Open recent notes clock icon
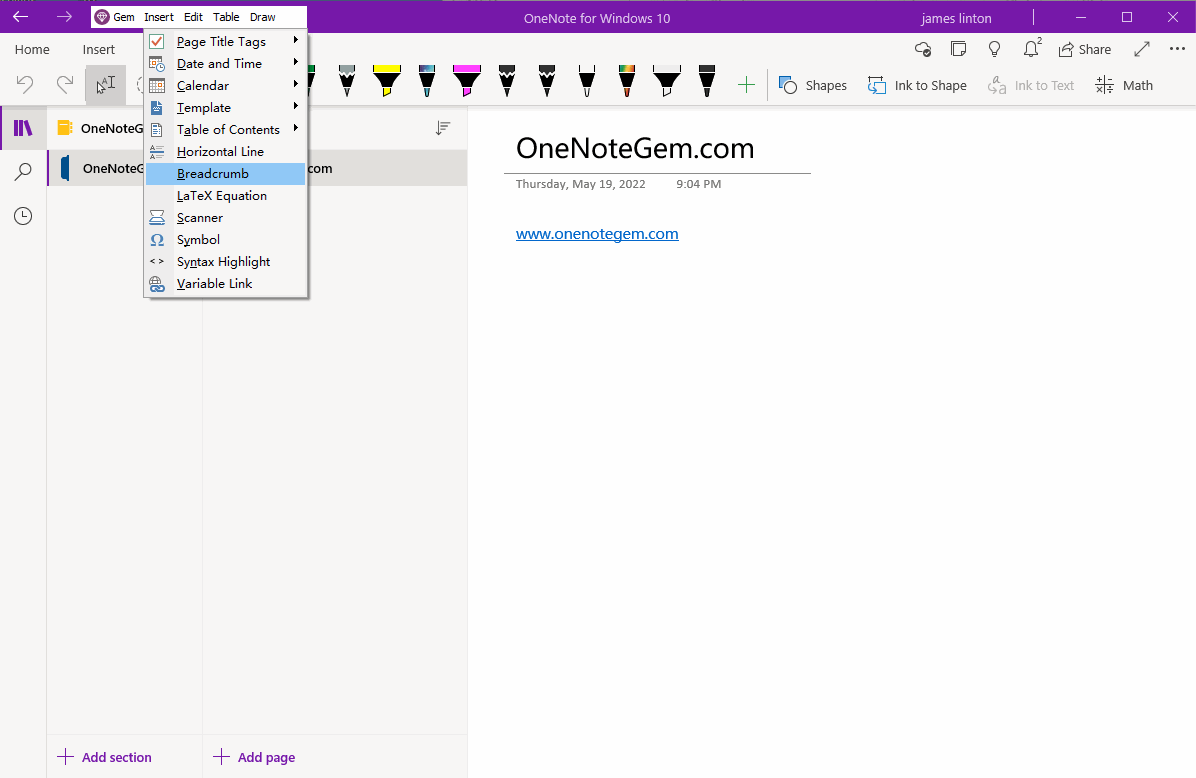Viewport: 1196px width, 778px height. click(x=24, y=216)
